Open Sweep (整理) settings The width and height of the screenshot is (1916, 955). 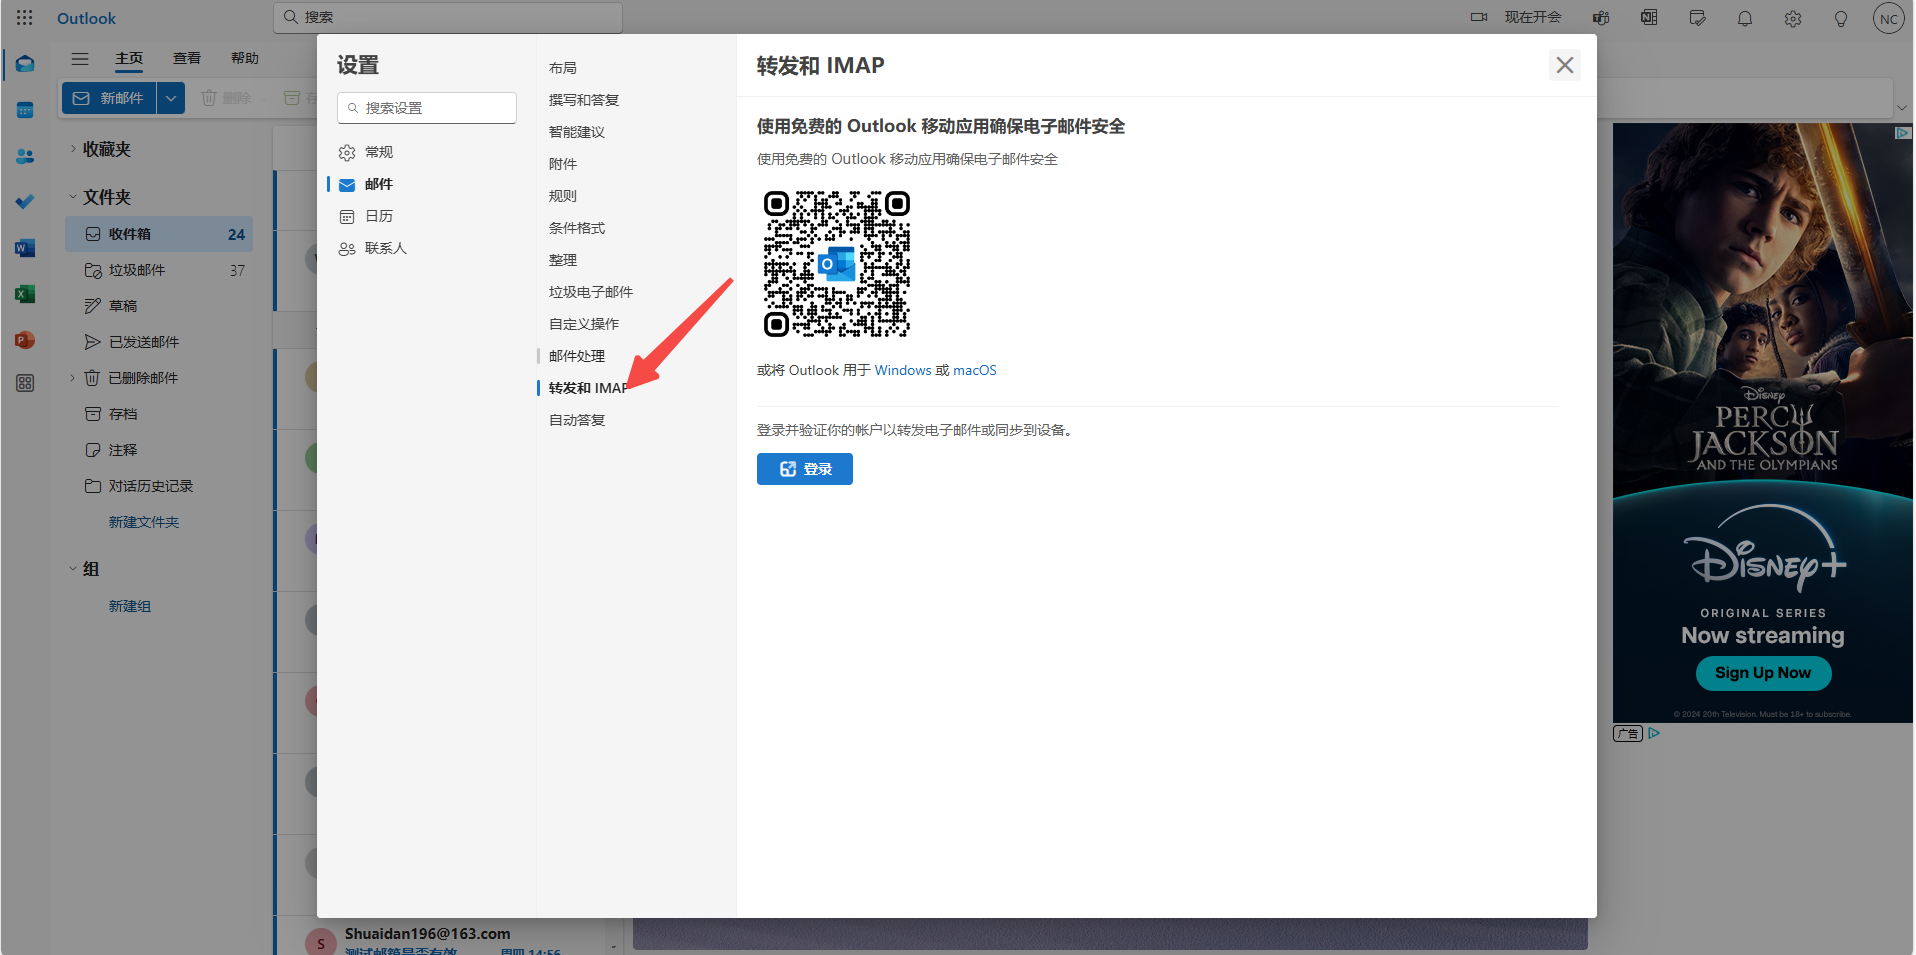pos(563,260)
